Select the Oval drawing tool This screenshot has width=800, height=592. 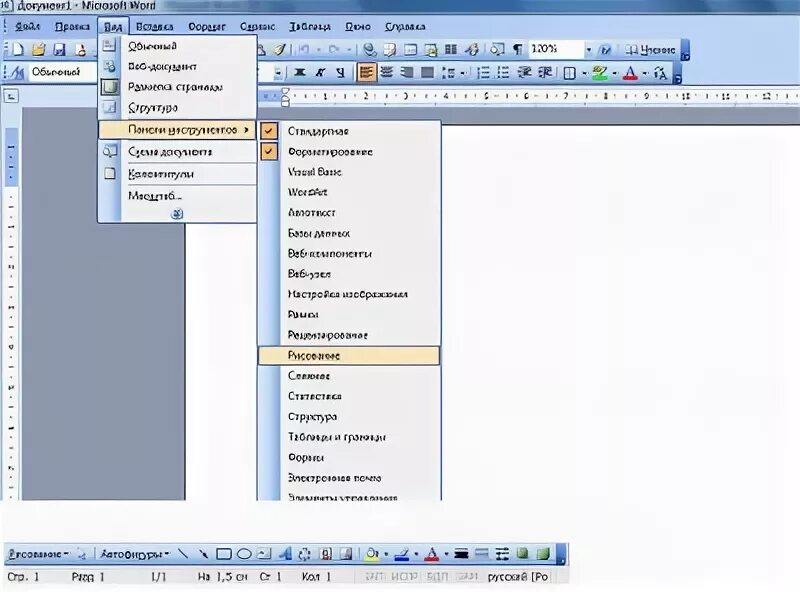244,554
